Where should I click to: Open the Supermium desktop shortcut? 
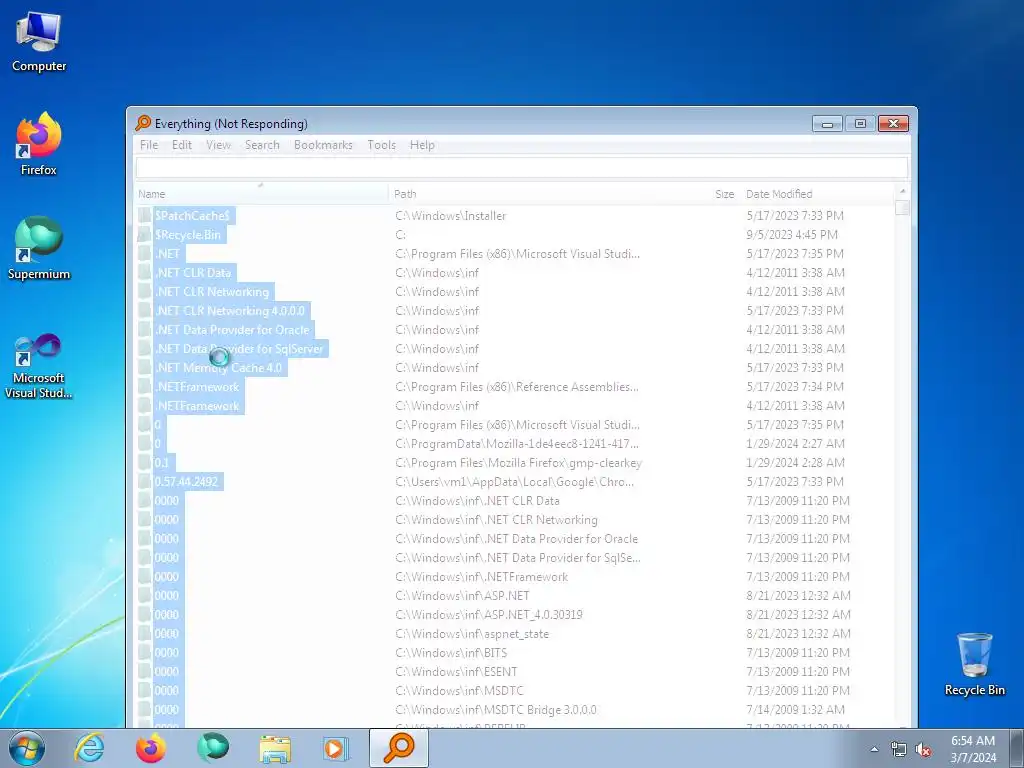(39, 248)
